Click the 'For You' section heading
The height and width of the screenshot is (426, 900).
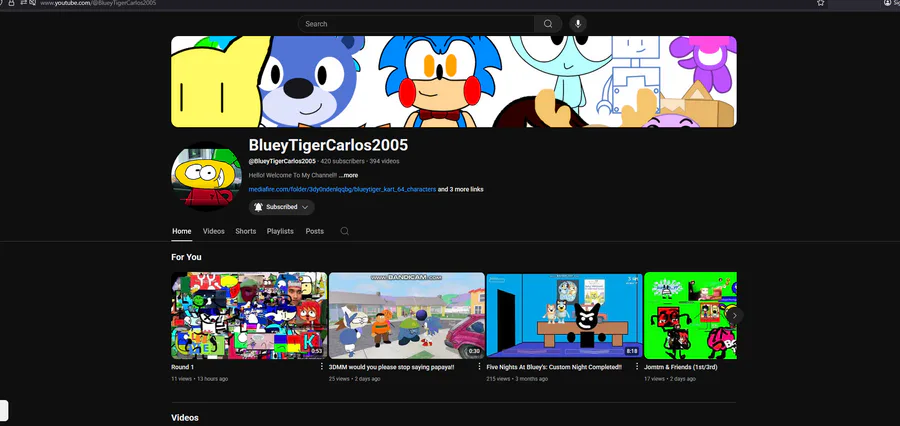186,257
